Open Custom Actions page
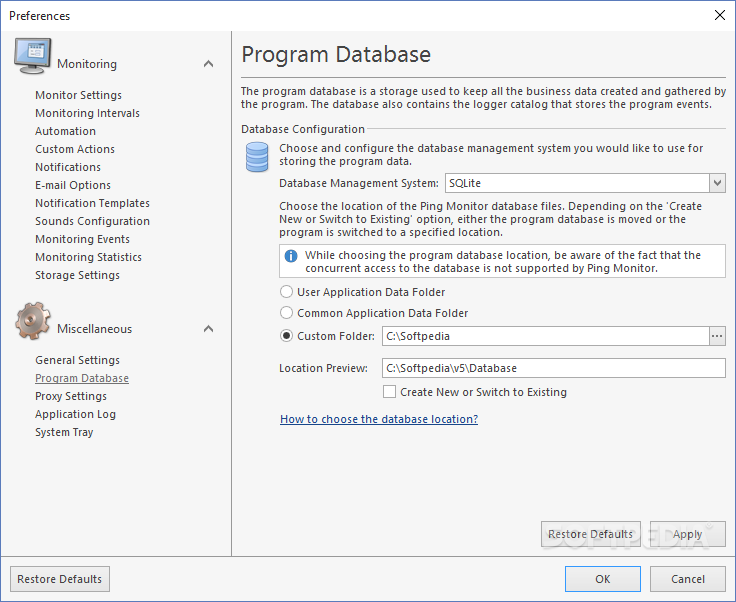Viewport: 736px width, 602px height. click(75, 149)
